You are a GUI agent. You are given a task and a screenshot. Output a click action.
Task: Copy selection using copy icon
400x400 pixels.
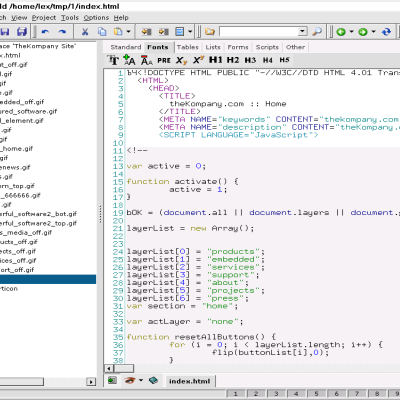[x=102, y=32]
